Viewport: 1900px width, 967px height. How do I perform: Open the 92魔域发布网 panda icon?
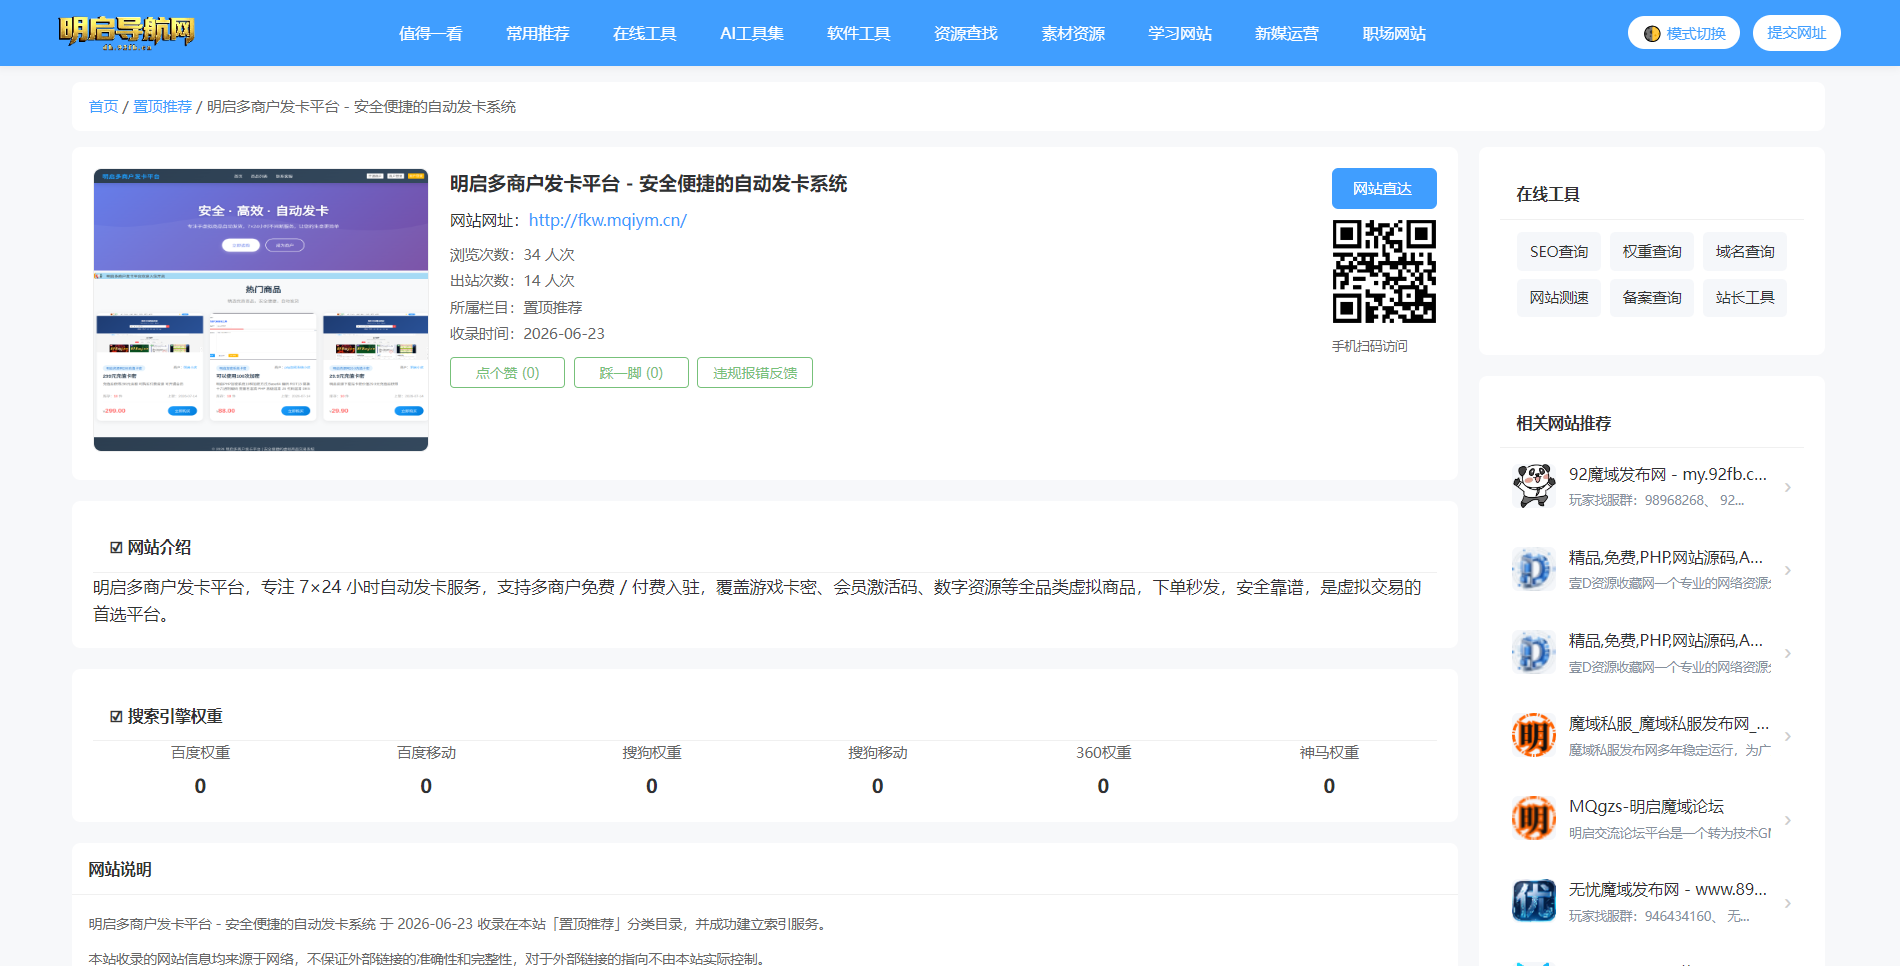[1534, 486]
